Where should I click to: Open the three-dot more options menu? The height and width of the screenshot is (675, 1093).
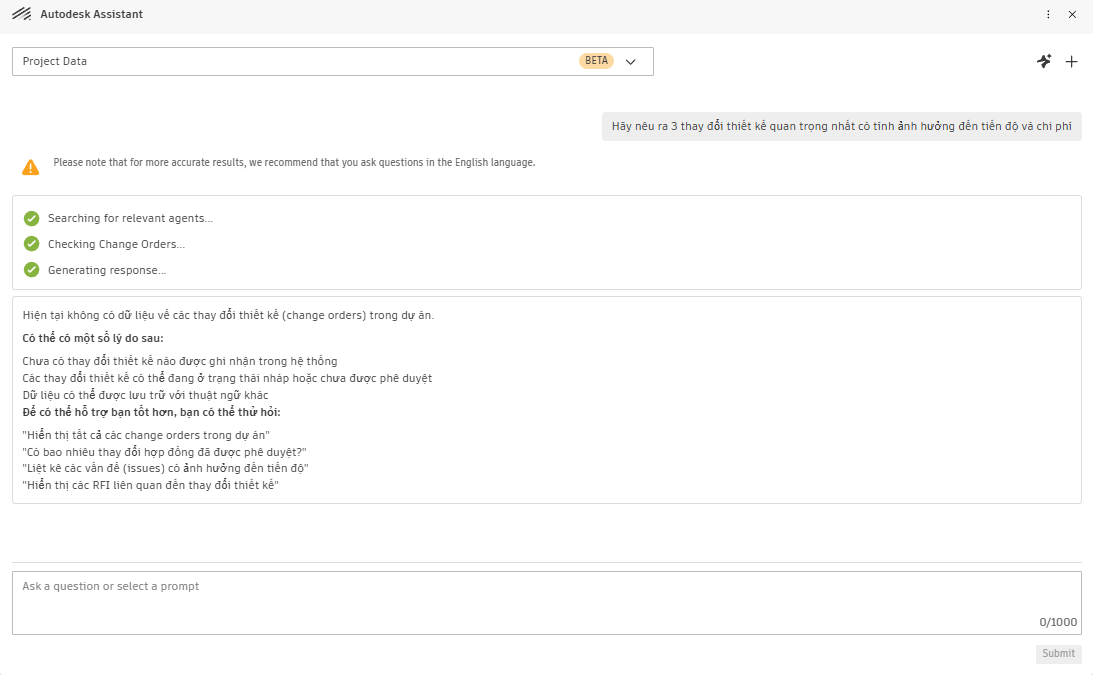[x=1048, y=14]
